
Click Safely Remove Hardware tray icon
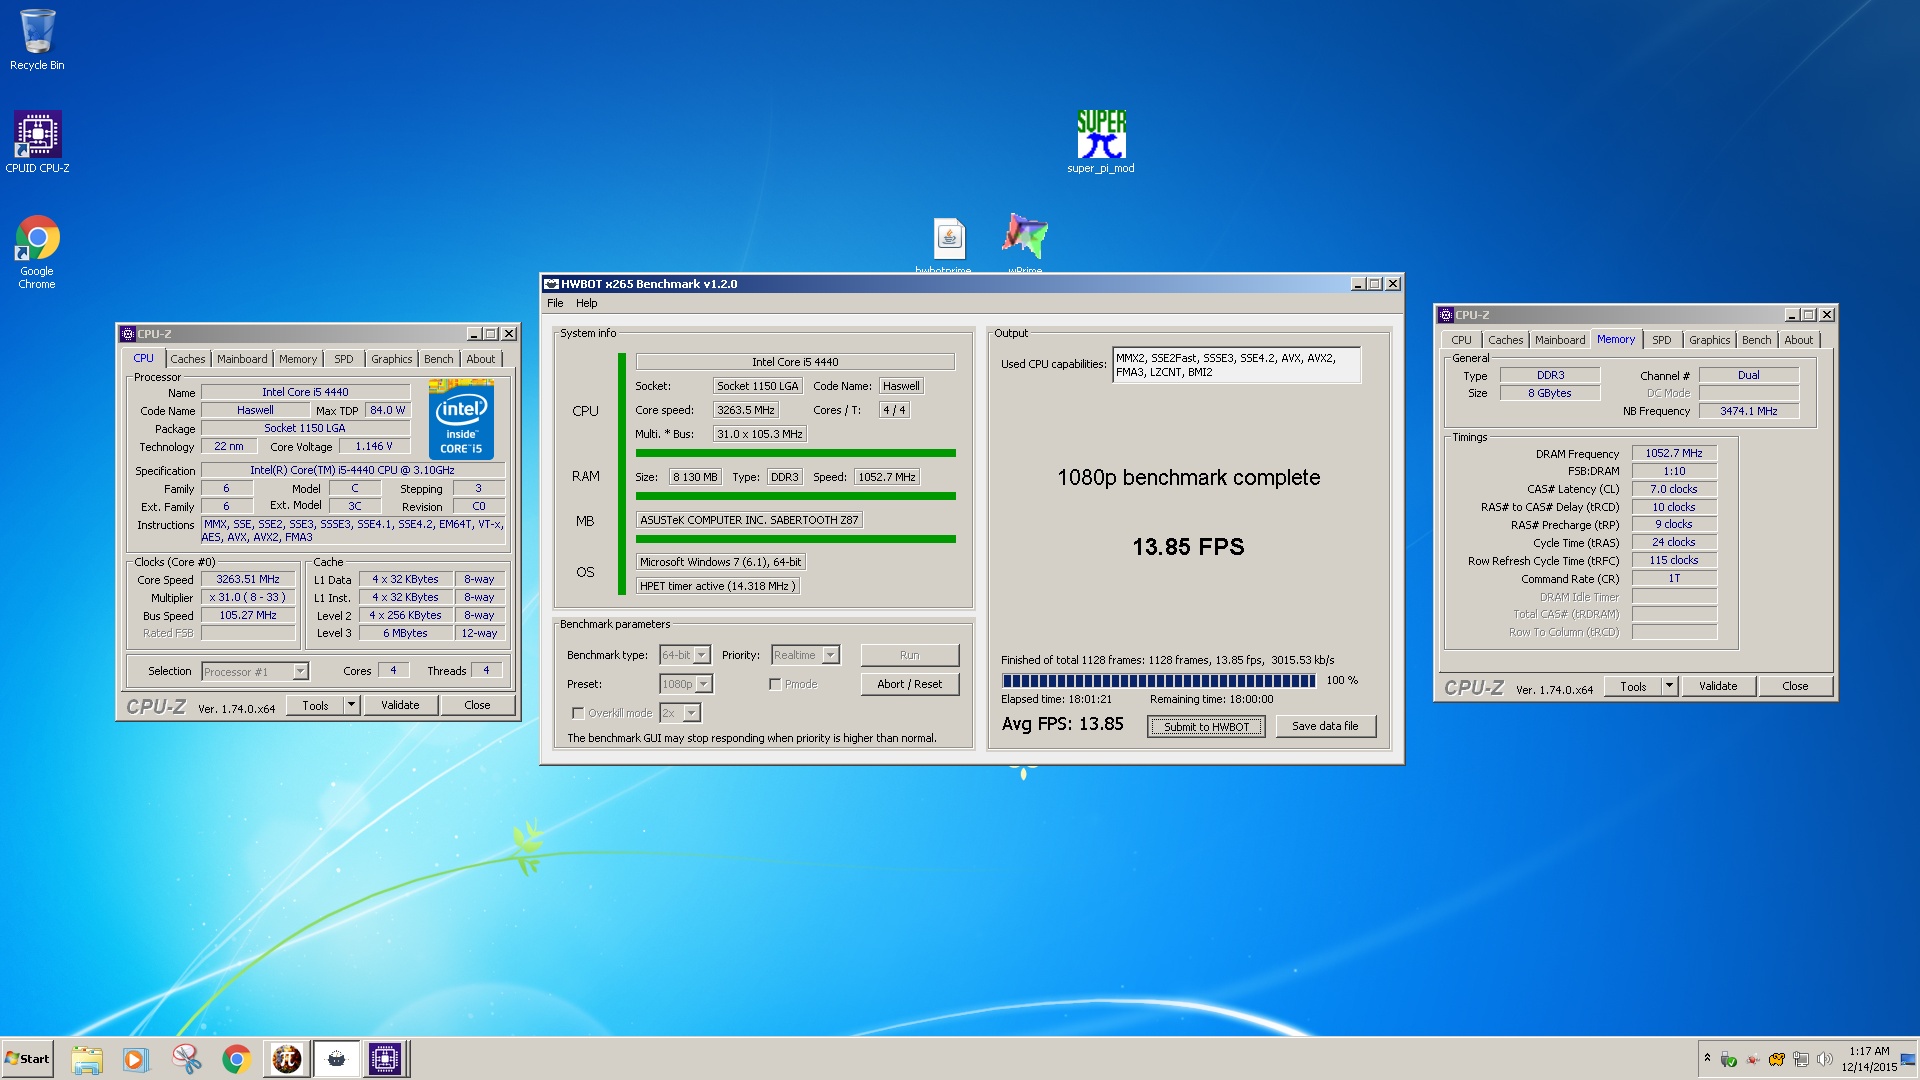tap(1728, 1059)
